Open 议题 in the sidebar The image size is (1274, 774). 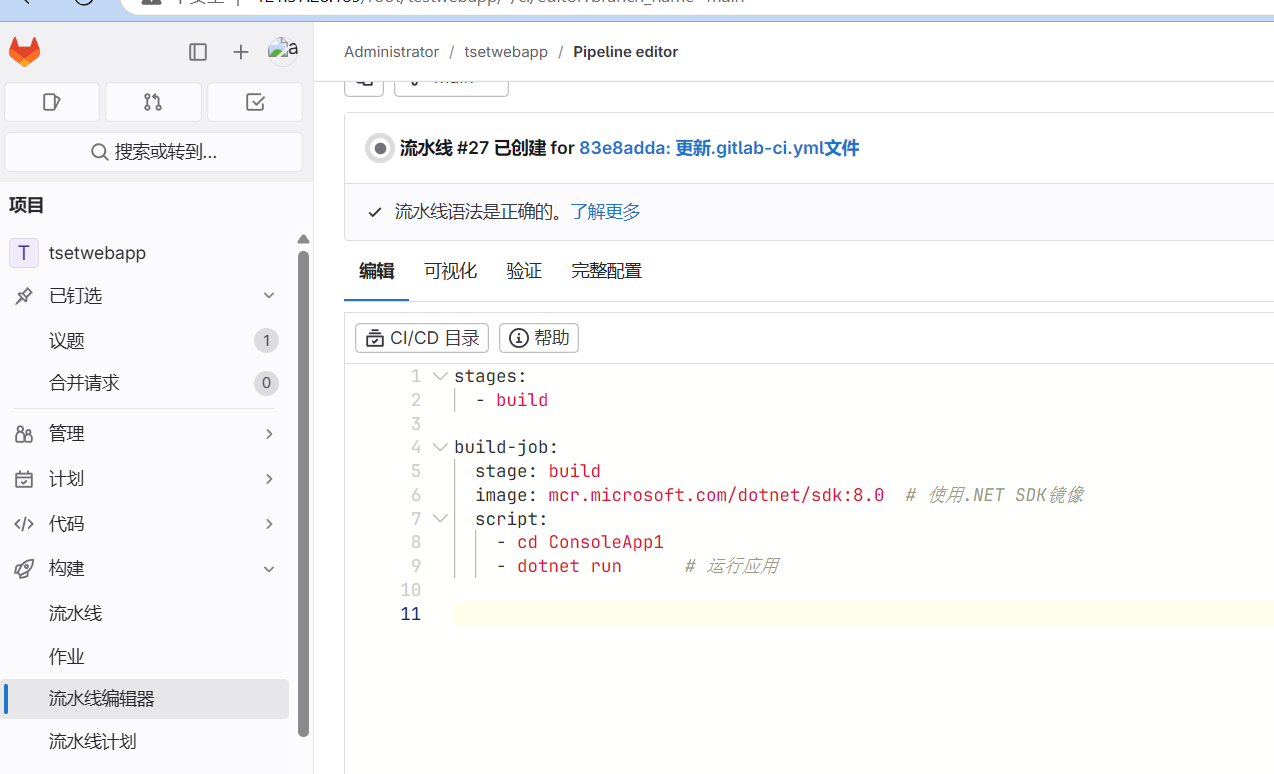point(146,341)
